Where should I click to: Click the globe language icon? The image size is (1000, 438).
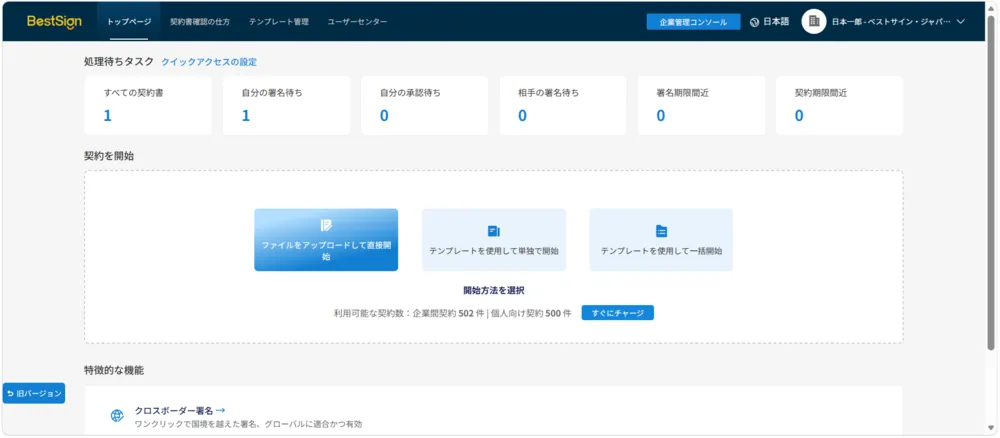coord(754,22)
